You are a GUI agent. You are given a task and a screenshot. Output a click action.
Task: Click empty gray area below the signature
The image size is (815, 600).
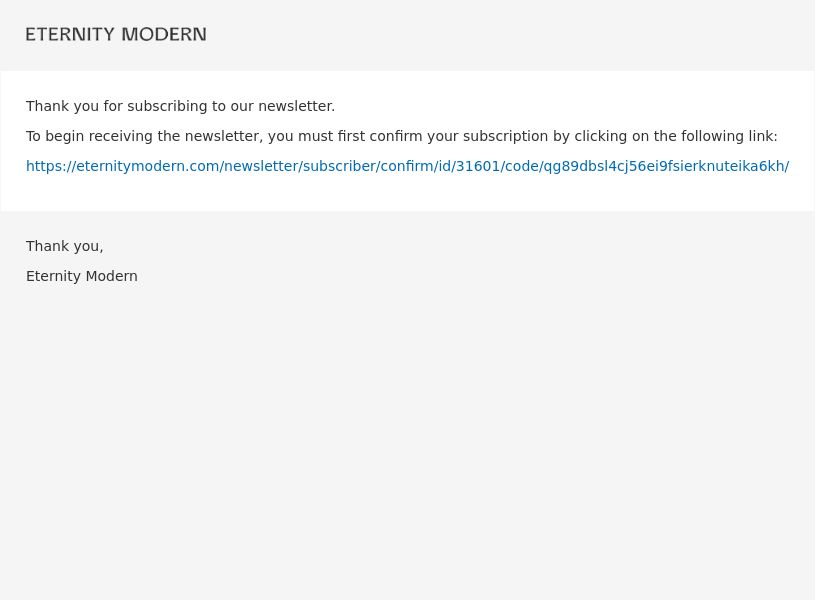(x=408, y=442)
